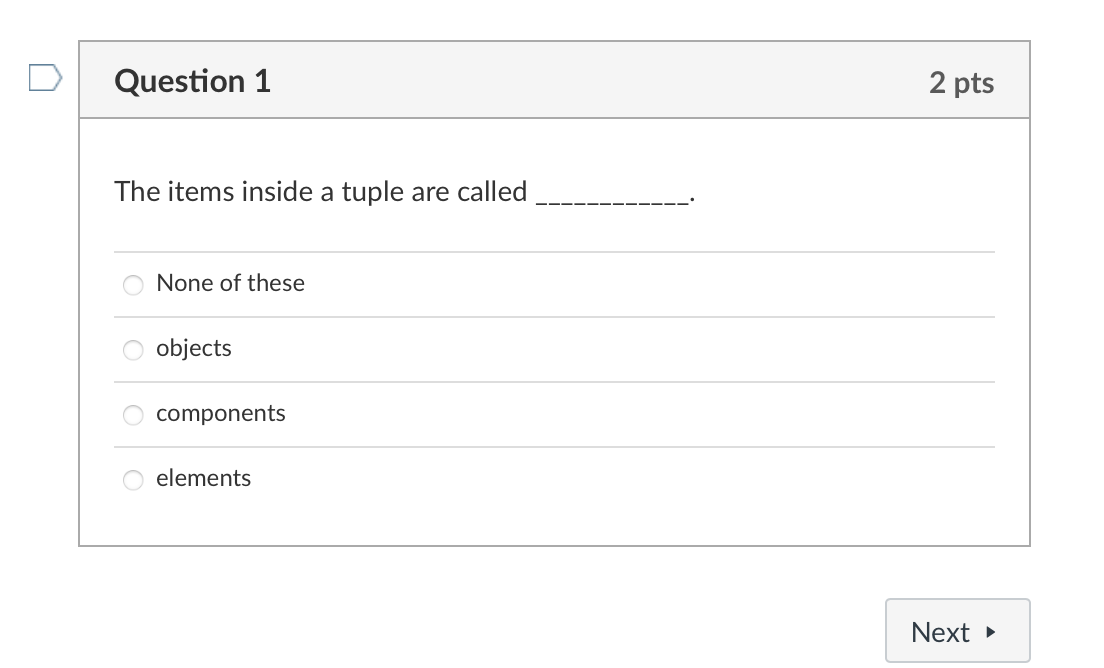Select the 'None of these' radio button
This screenshot has height=668, width=1104.
133,285
